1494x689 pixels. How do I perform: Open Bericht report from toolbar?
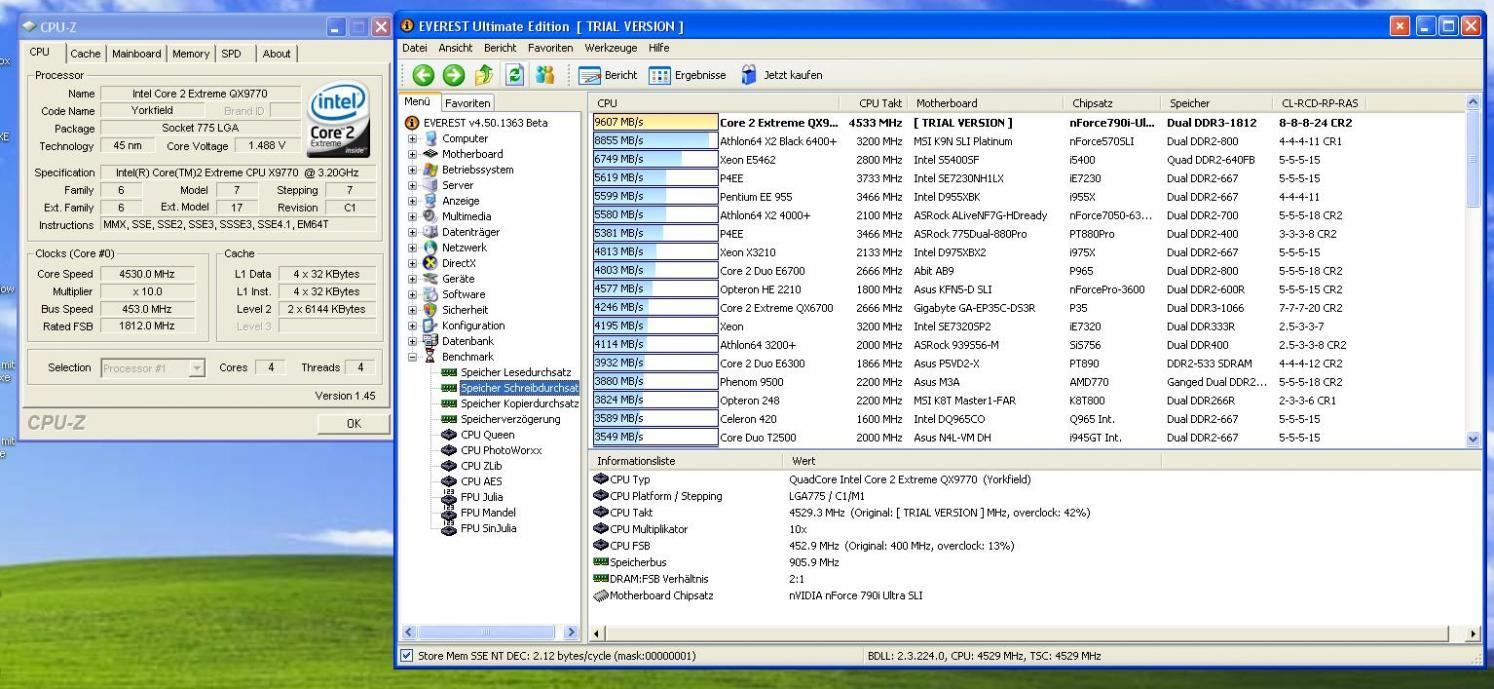pos(608,75)
